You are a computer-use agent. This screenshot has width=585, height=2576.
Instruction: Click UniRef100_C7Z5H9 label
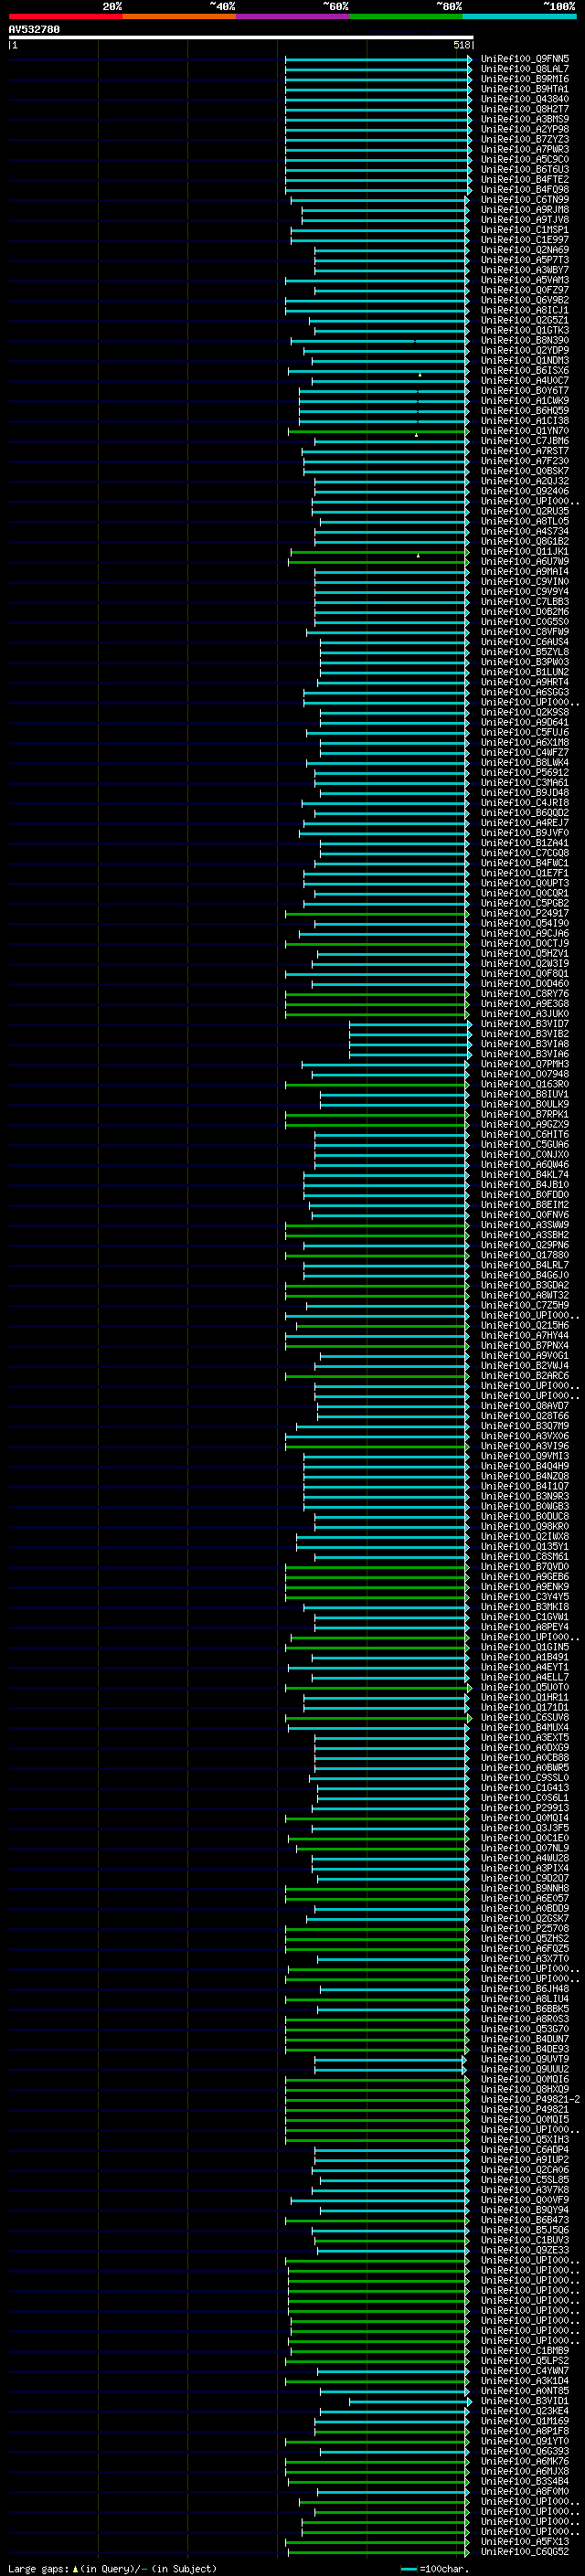pos(525,1305)
